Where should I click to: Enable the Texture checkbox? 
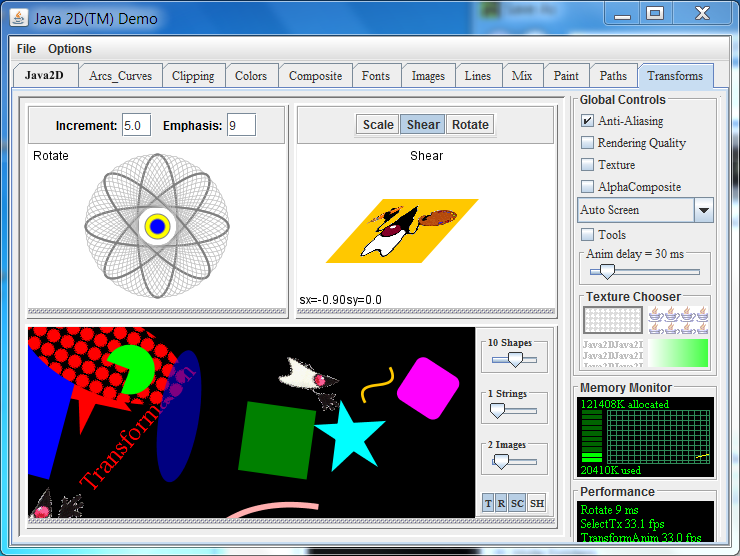click(587, 165)
